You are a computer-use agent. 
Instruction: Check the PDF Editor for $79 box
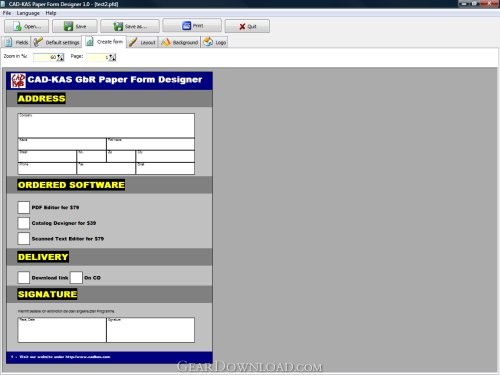click(x=24, y=207)
